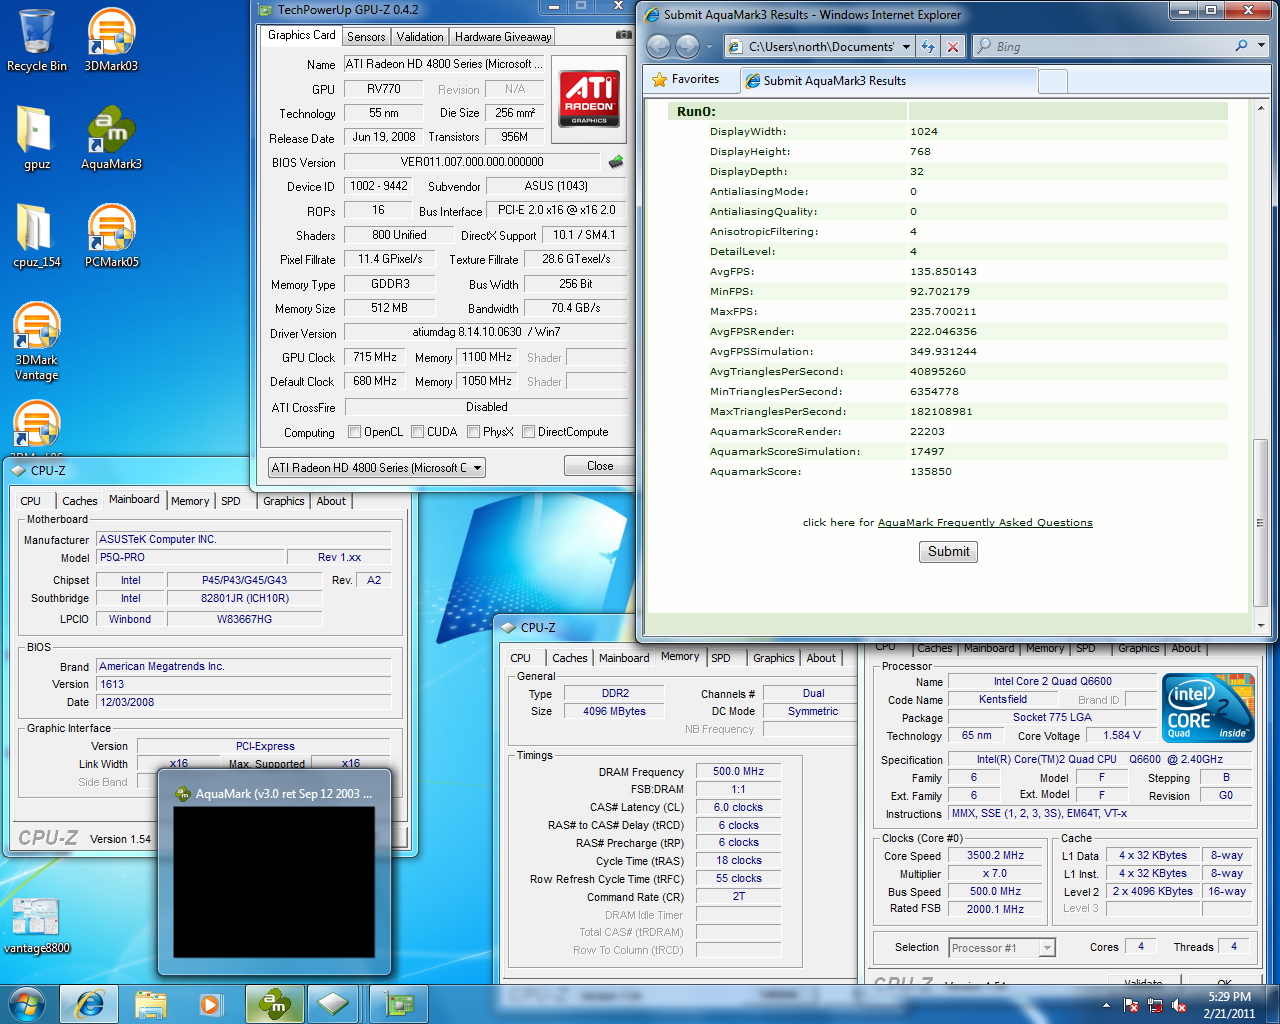This screenshot has height=1024, width=1280.
Task: Click the muted volume tray icon
Action: coord(1179,1005)
